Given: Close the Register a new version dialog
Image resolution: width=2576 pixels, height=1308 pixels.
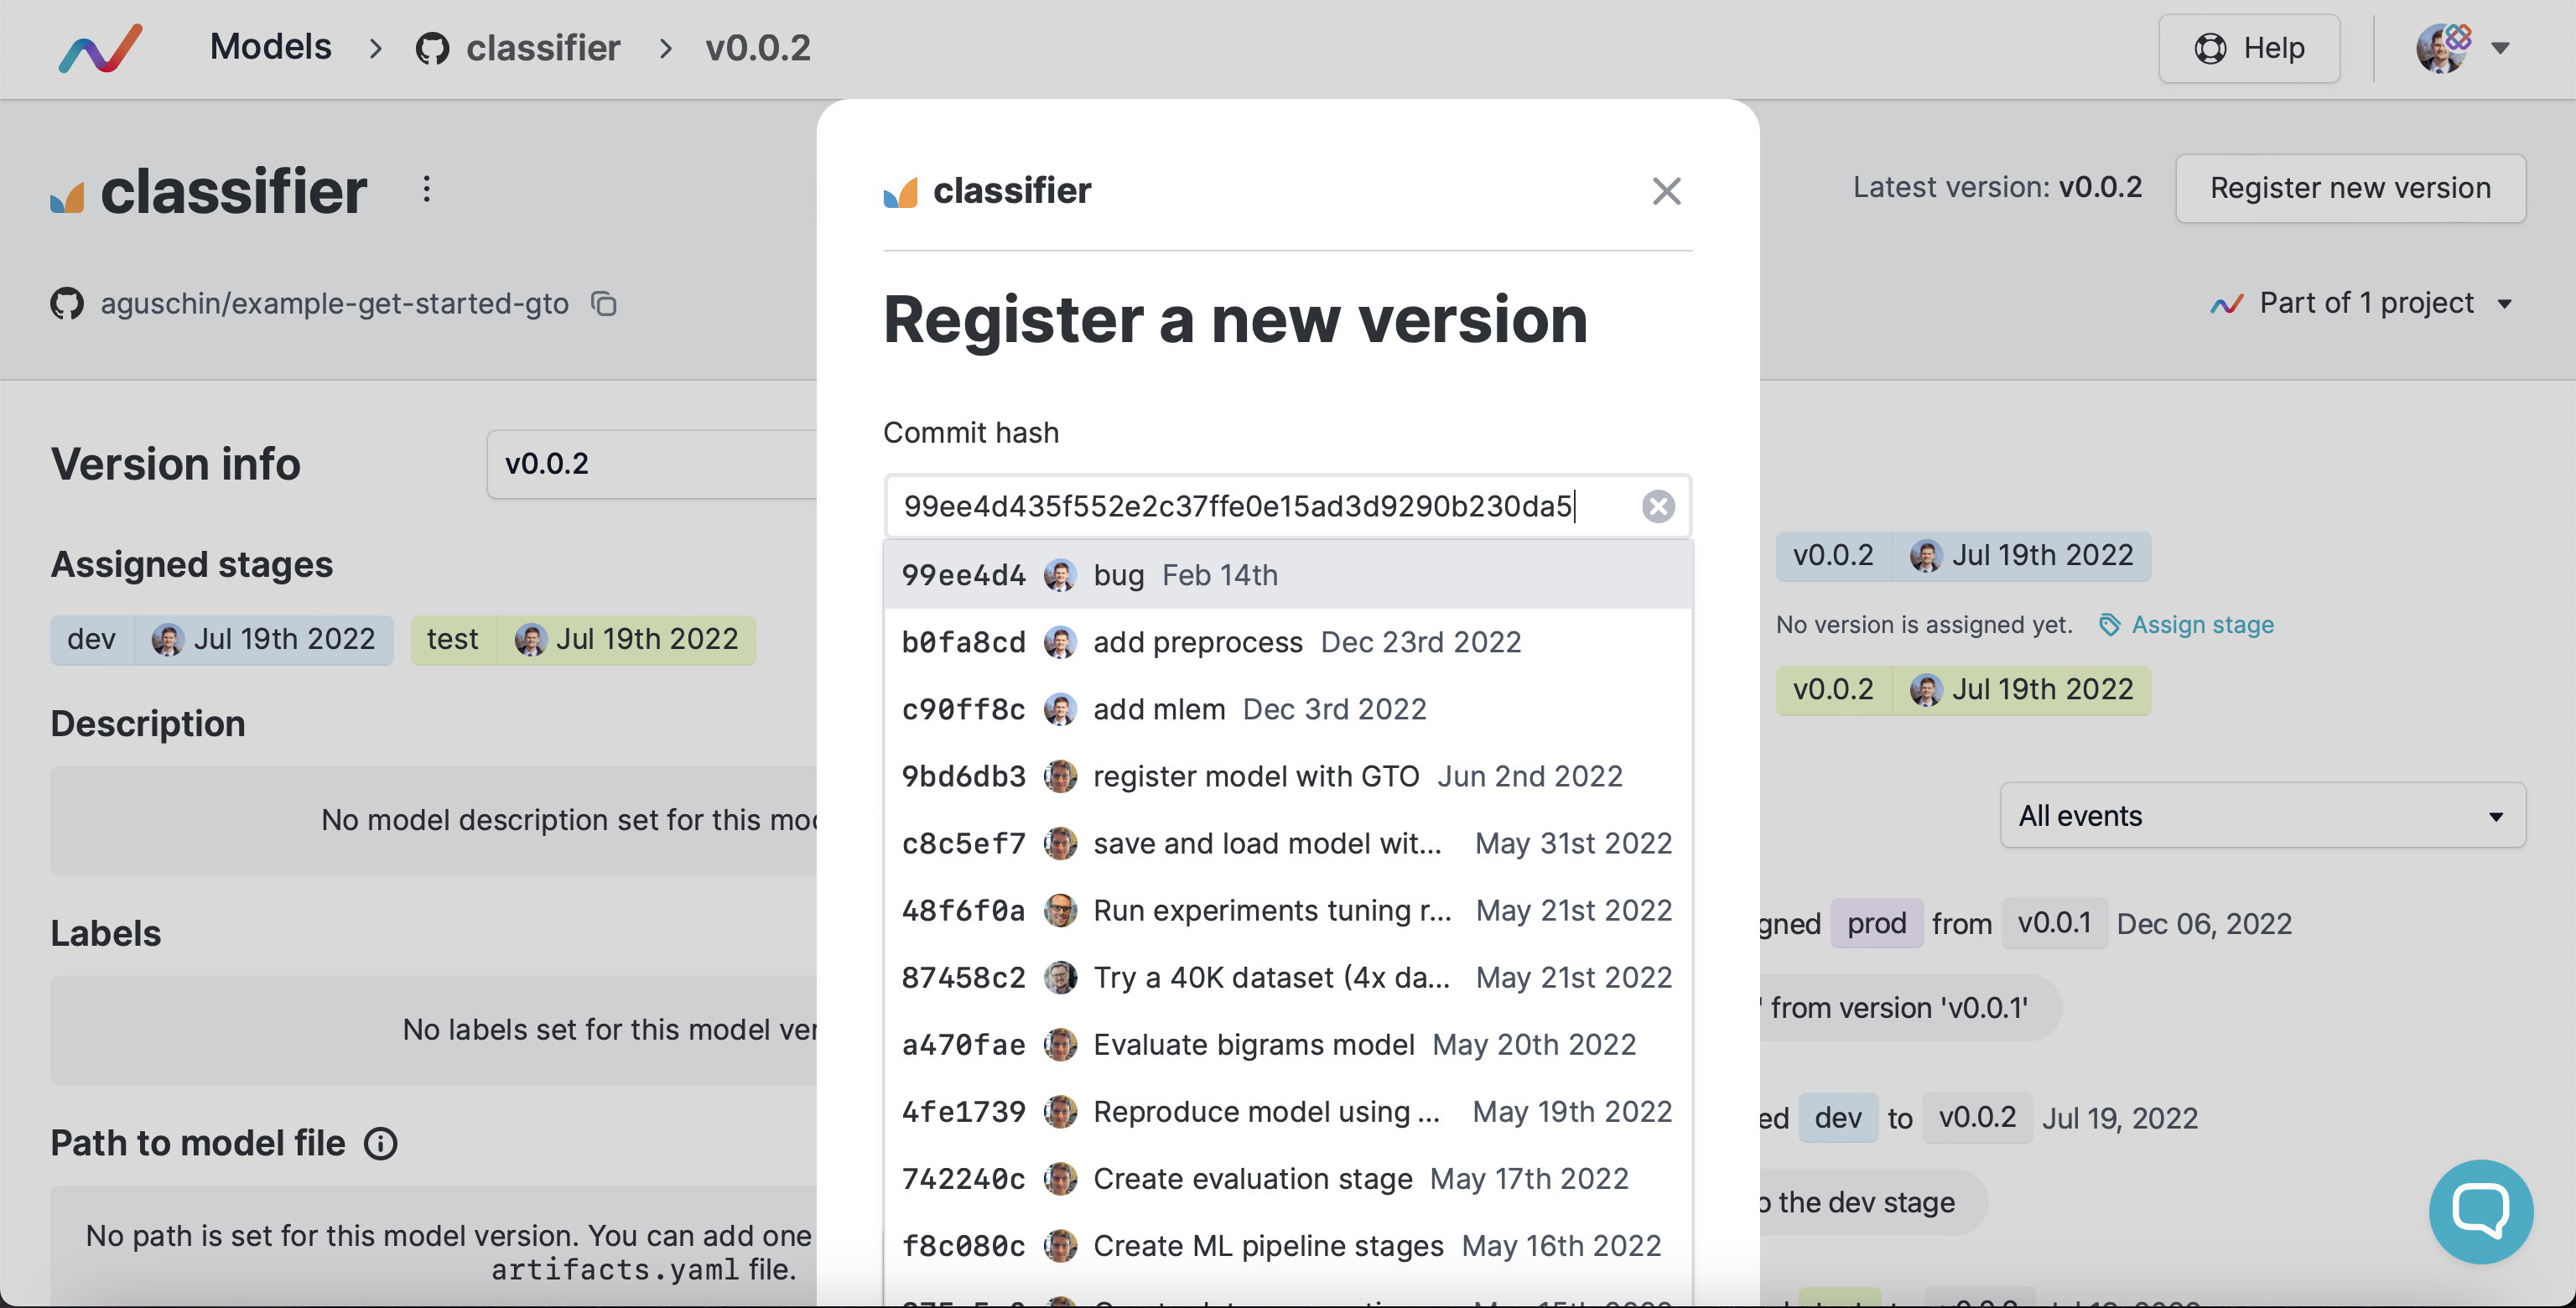Looking at the screenshot, I should click(x=1666, y=191).
